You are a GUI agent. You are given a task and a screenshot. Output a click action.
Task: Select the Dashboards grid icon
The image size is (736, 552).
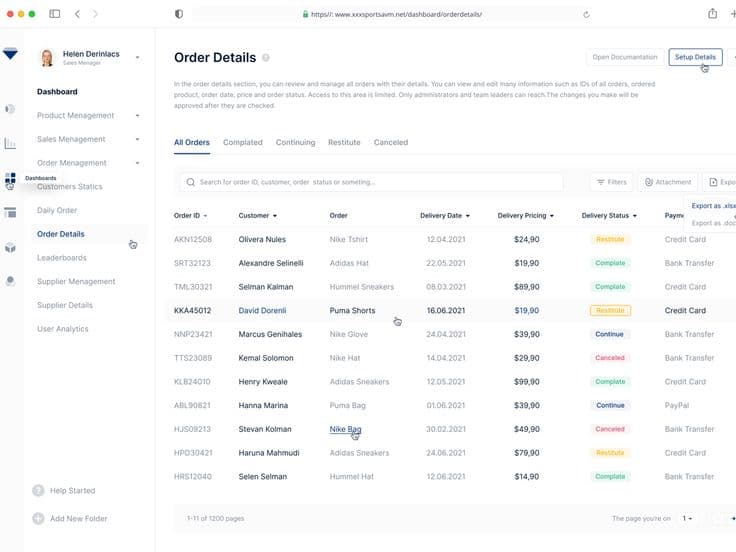pyautogui.click(x=10, y=178)
